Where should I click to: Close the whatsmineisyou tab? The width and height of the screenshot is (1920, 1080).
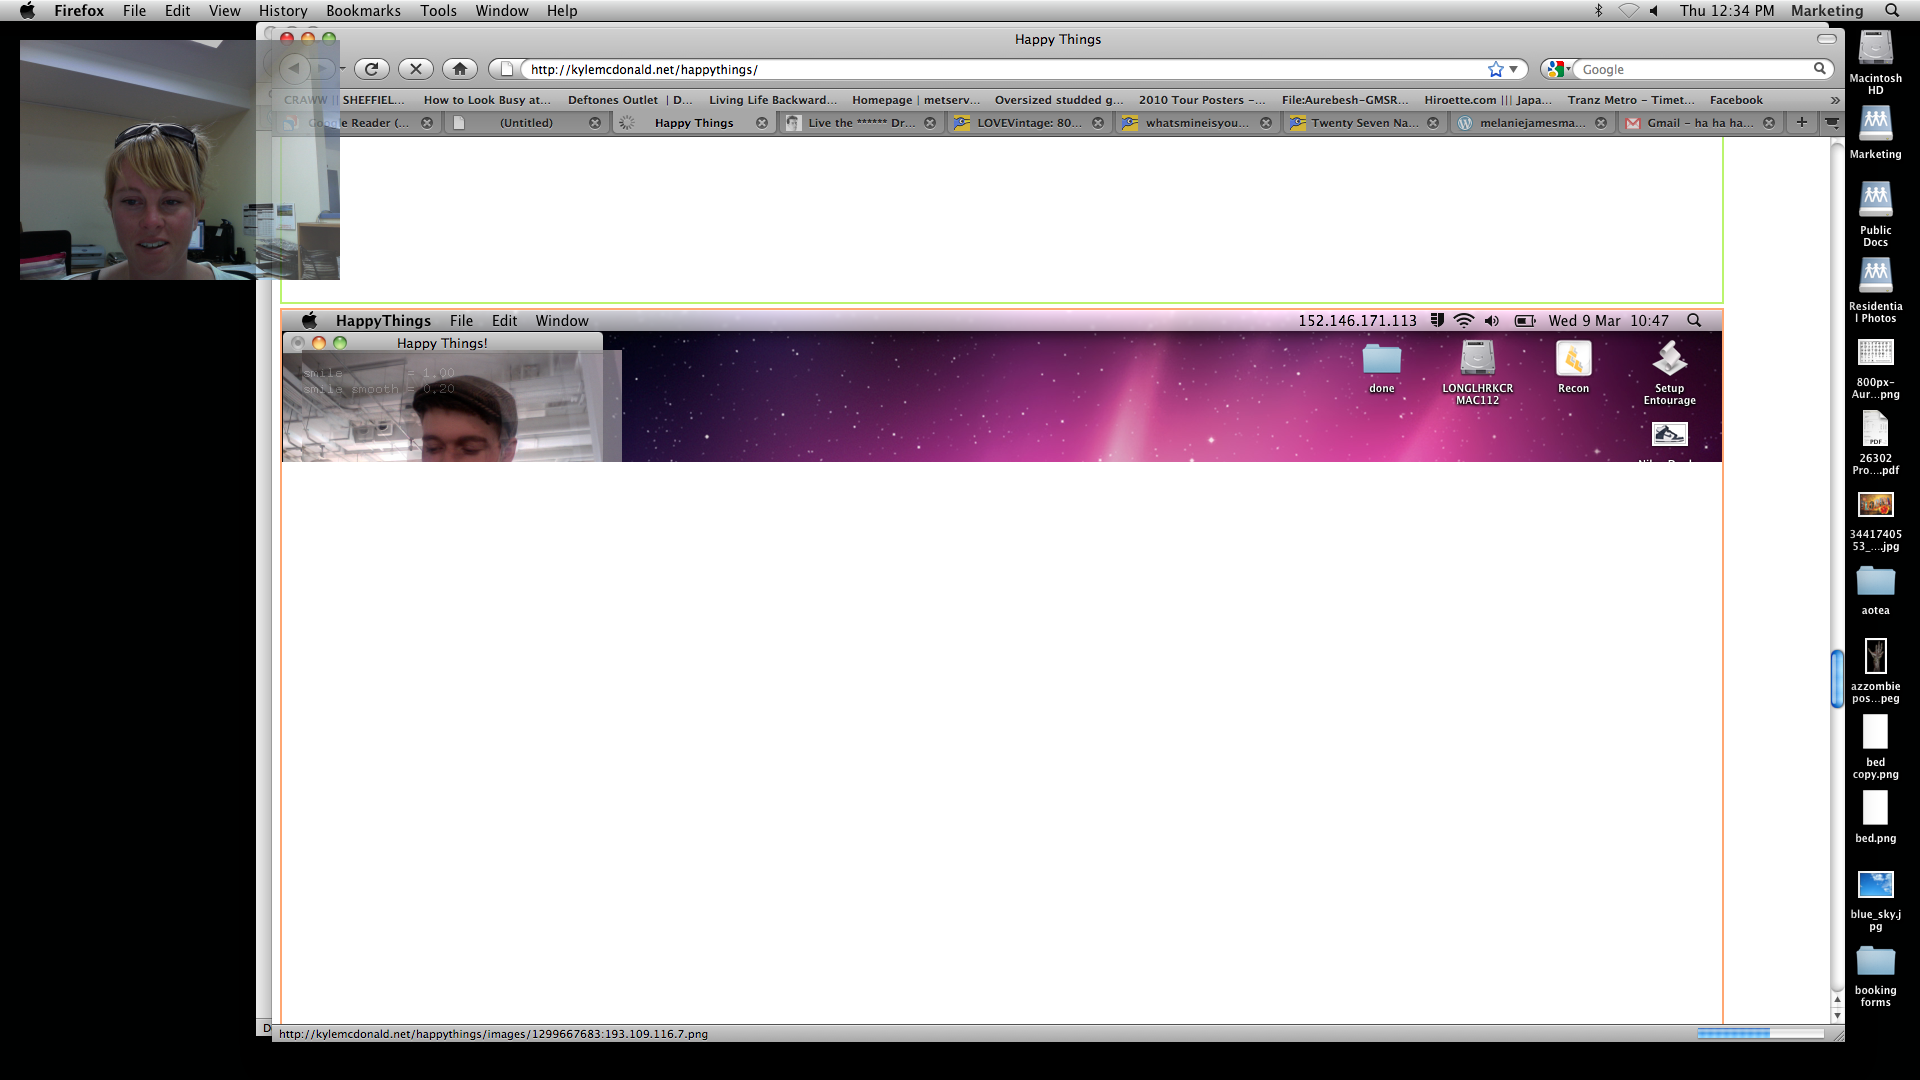click(x=1266, y=123)
